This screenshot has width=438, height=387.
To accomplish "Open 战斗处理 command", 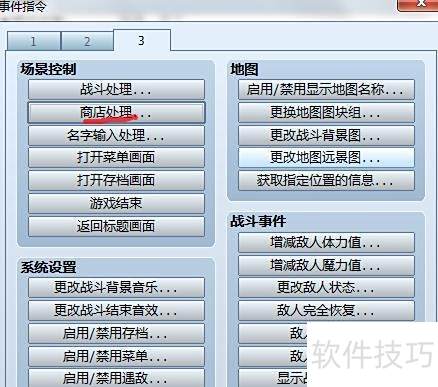I will click(116, 89).
